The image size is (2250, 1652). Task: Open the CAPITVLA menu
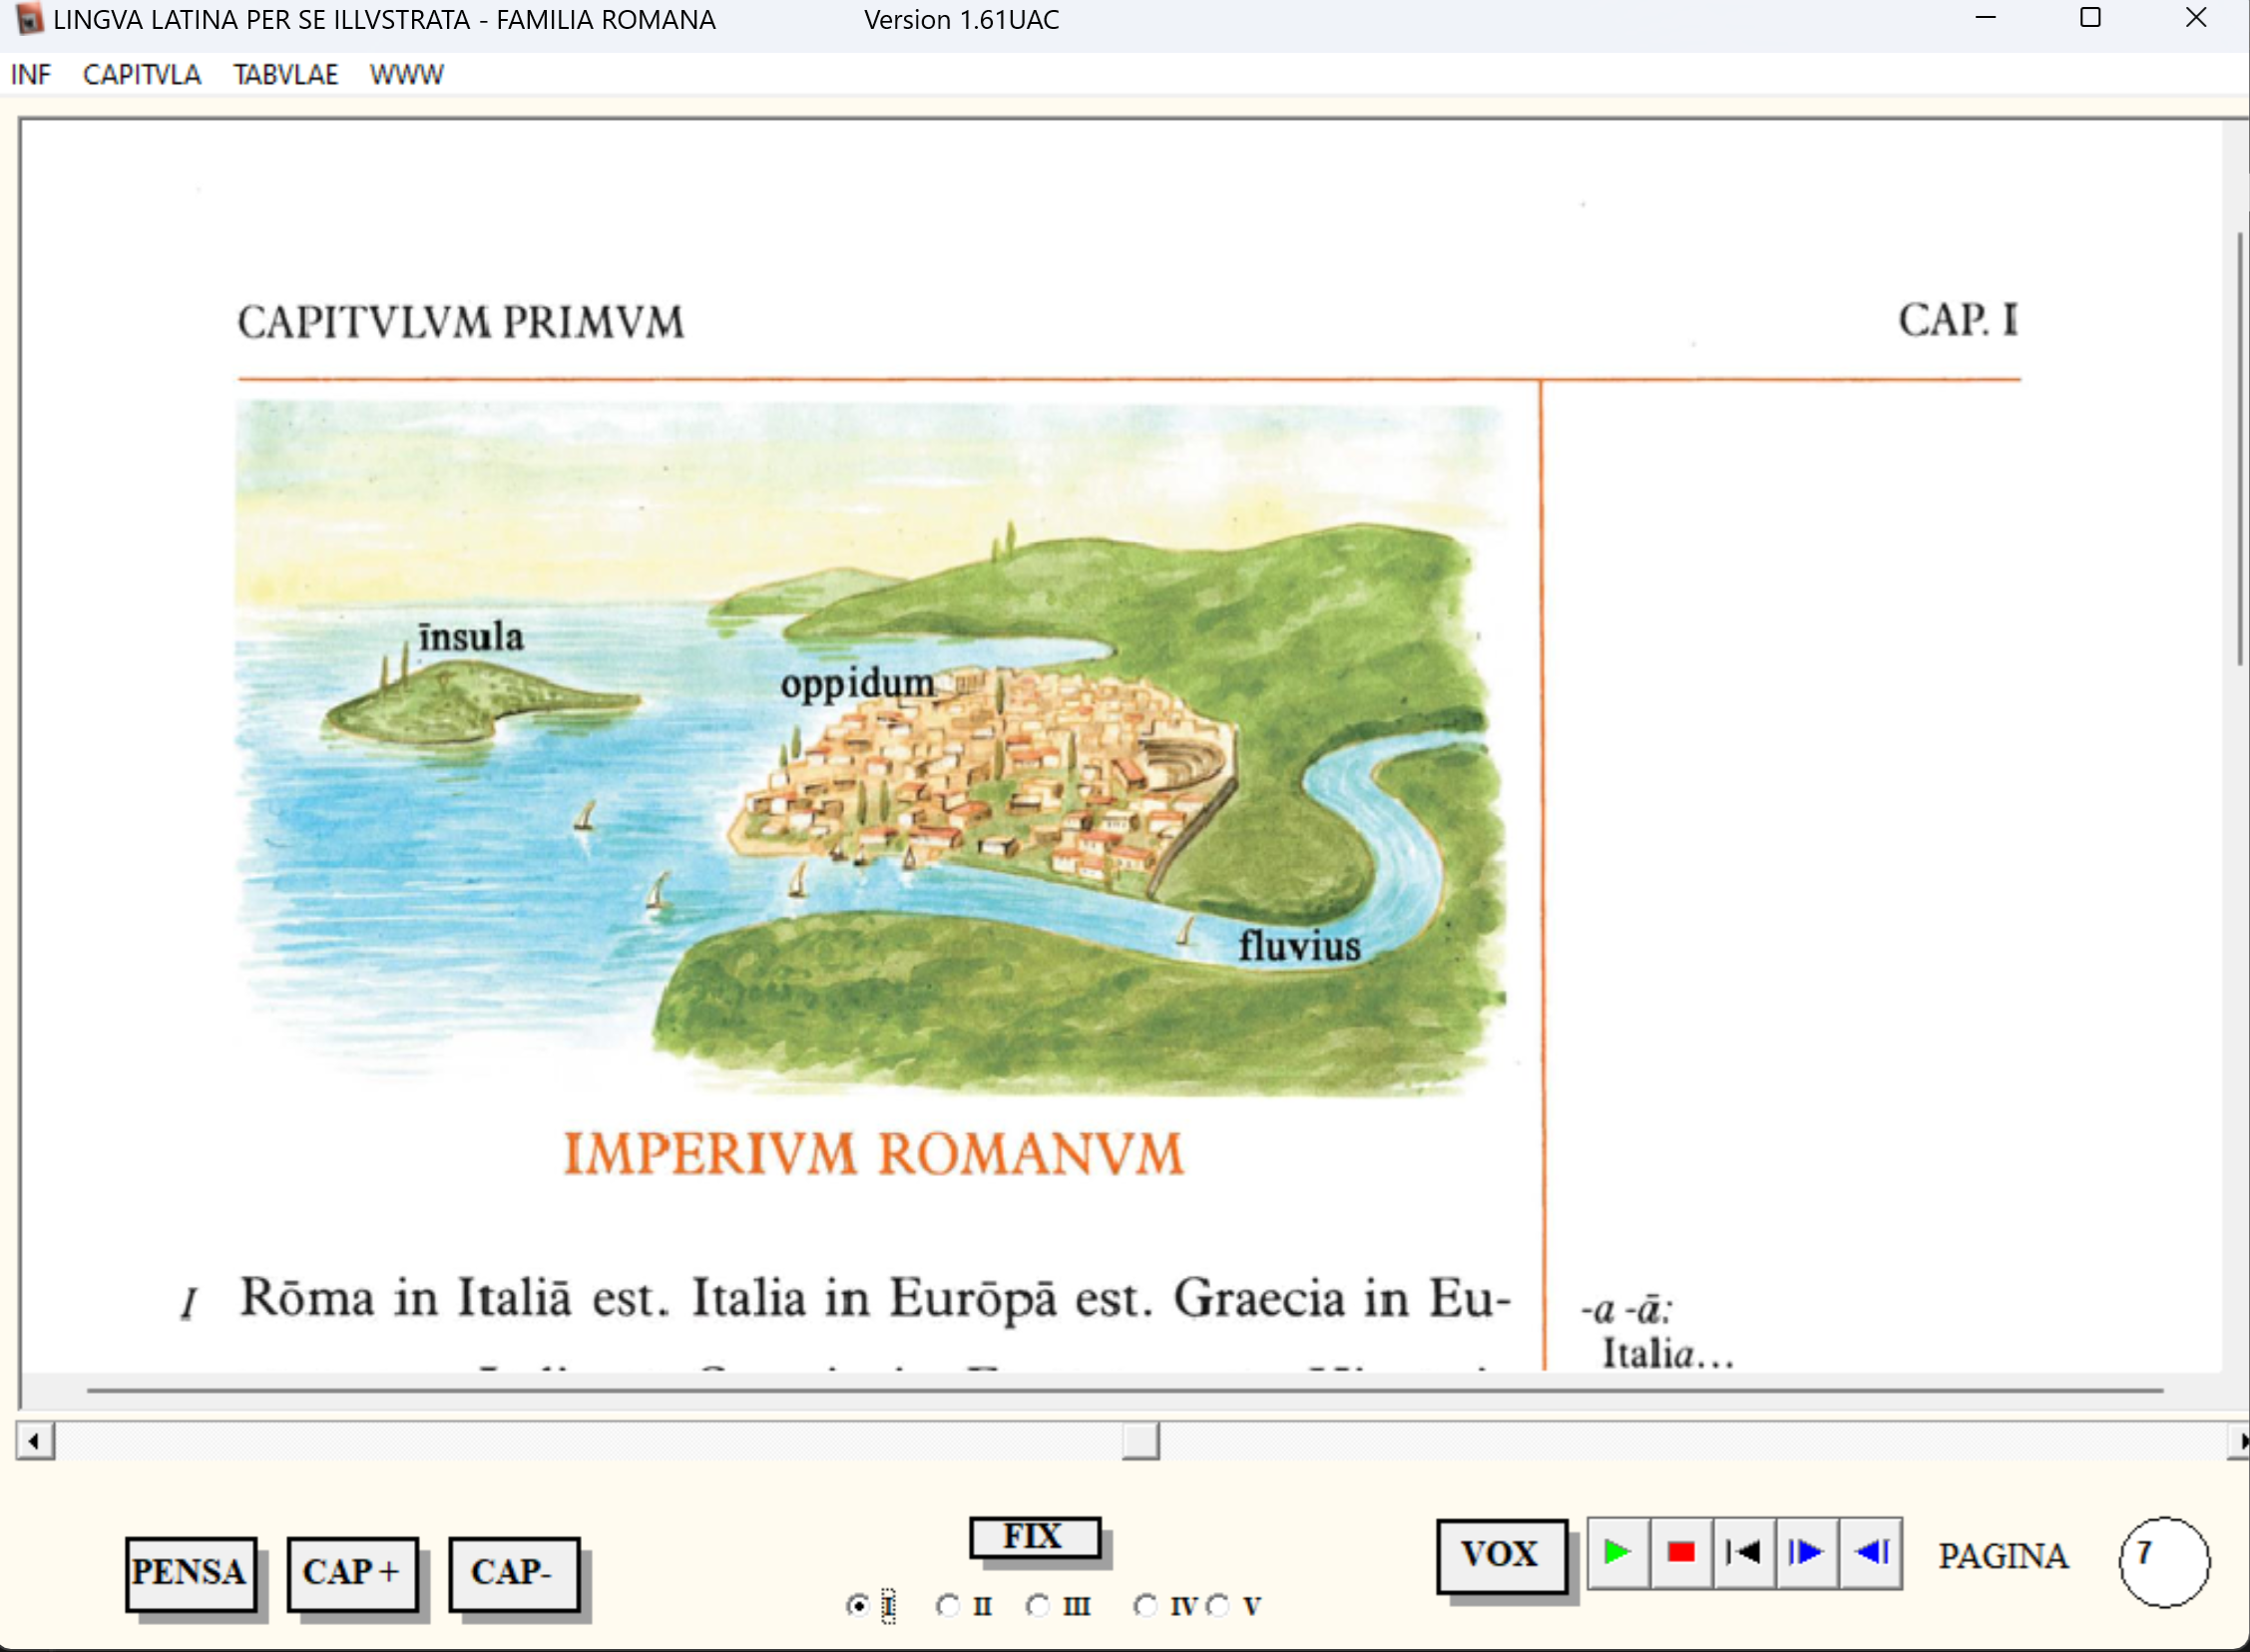pyautogui.click(x=141, y=75)
